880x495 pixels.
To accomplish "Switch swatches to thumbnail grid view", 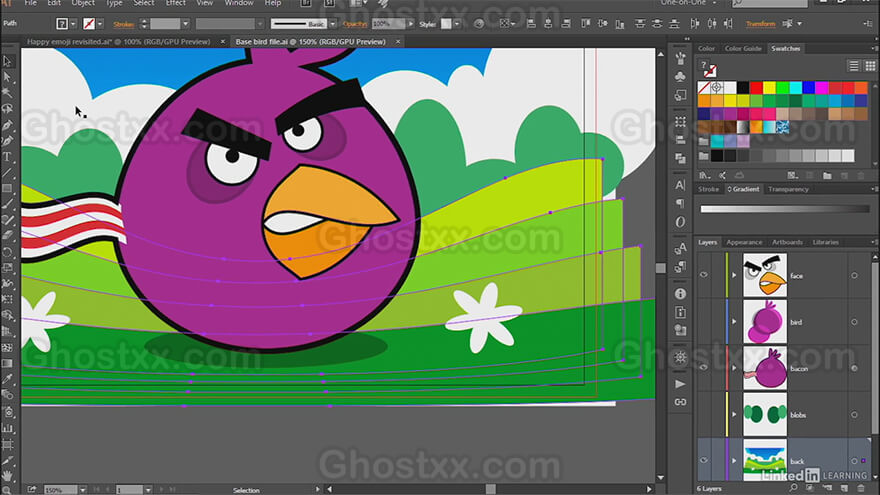I will tap(870, 66).
